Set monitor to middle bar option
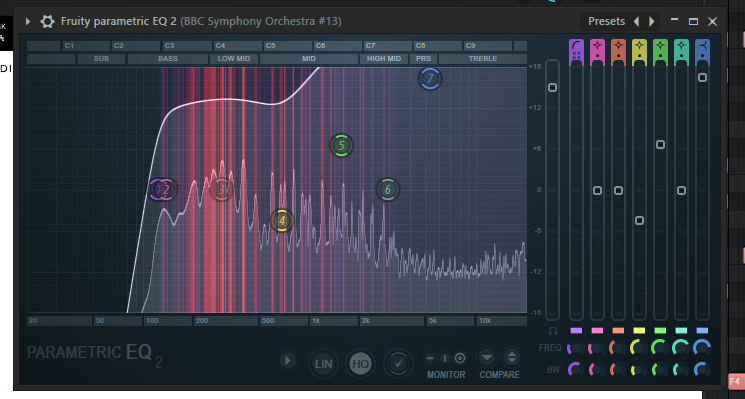Viewport: 745px width, 399px height. pos(445,358)
